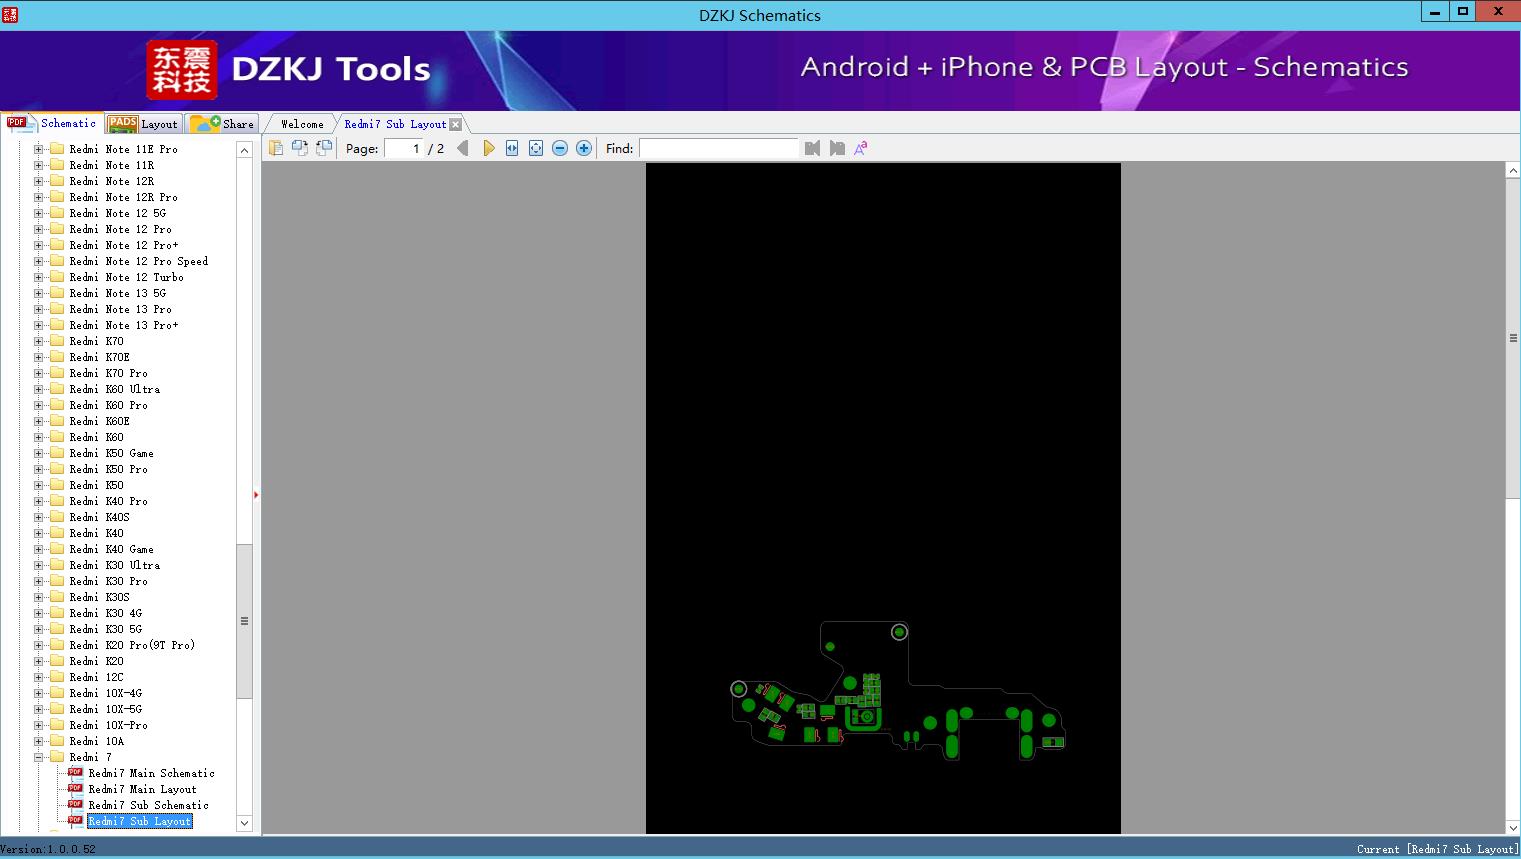Click the Redmi K70 Pro folder icon
This screenshot has height=859, width=1521.
click(57, 373)
